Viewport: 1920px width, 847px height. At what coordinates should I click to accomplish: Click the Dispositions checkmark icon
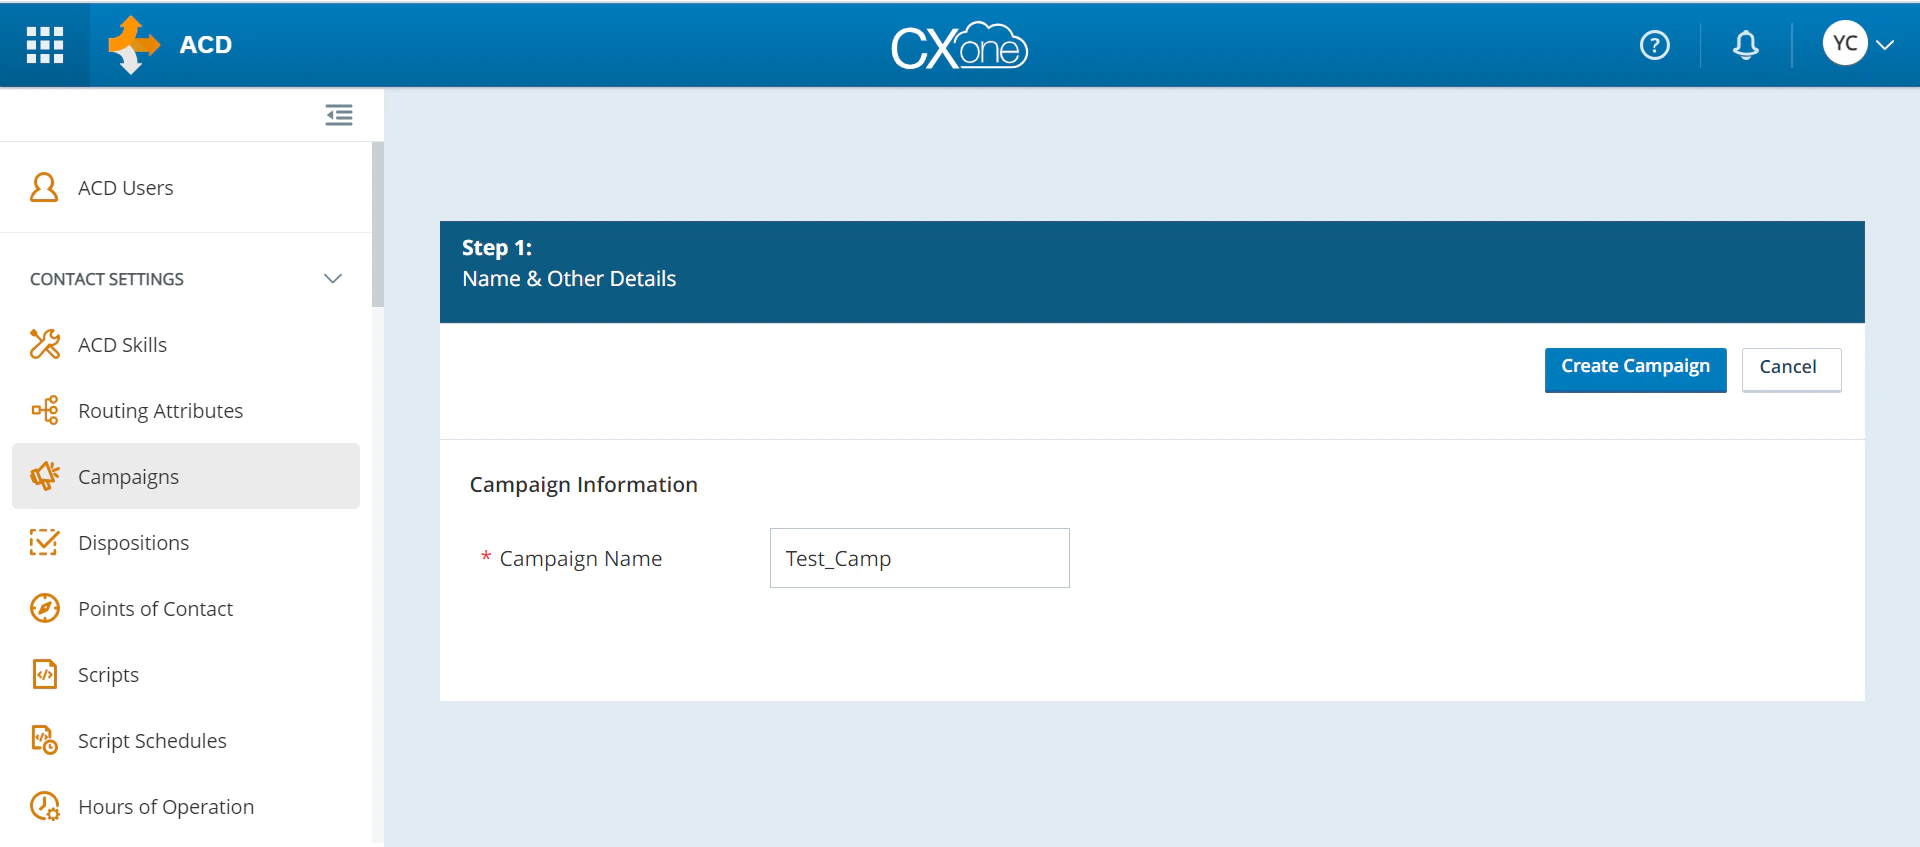pos(44,542)
